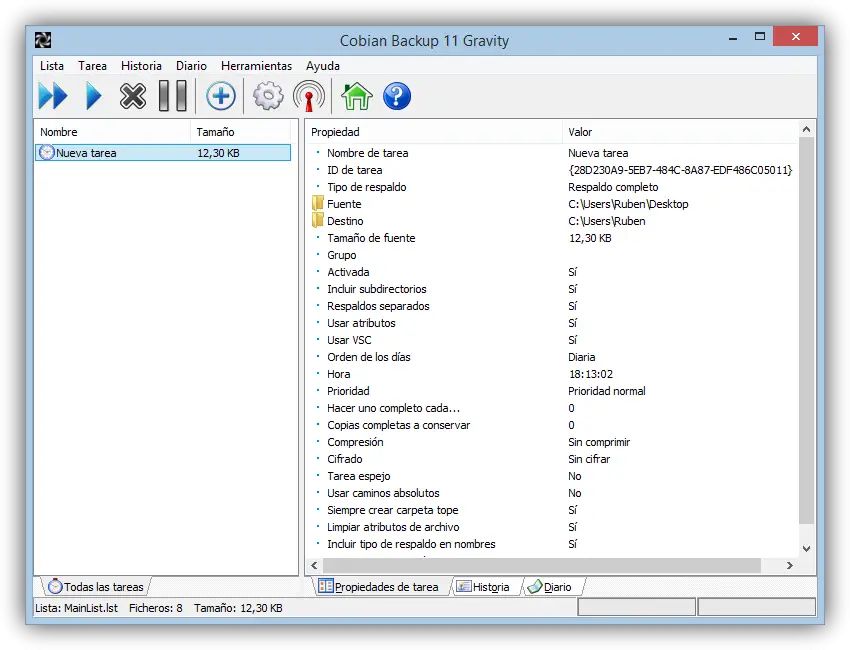This screenshot has height=650, width=850.
Task: Open the Herramientas menu
Action: coord(256,66)
